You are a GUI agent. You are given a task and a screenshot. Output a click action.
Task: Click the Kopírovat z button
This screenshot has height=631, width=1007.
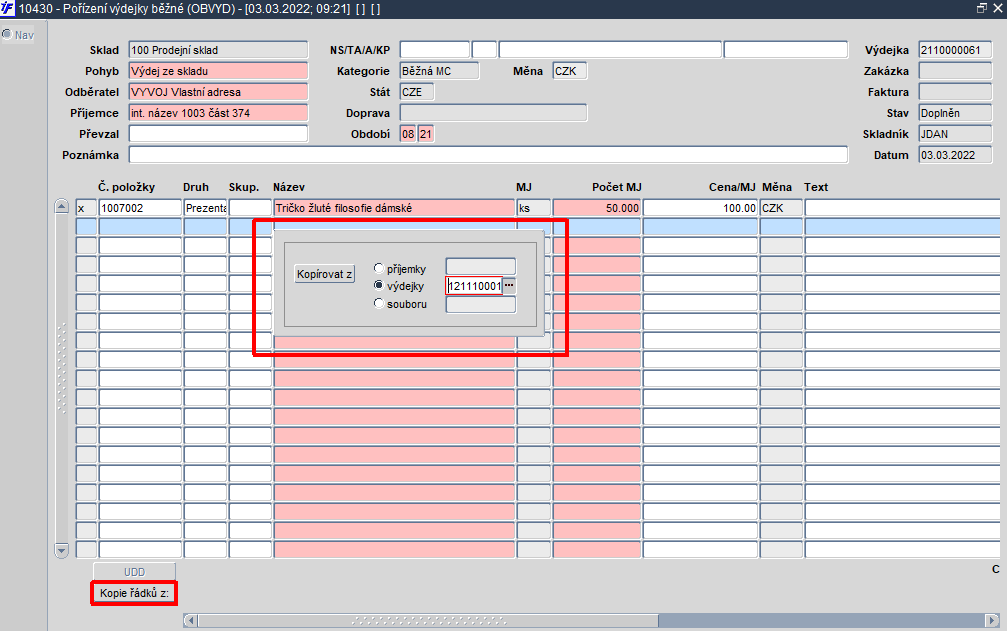(324, 274)
